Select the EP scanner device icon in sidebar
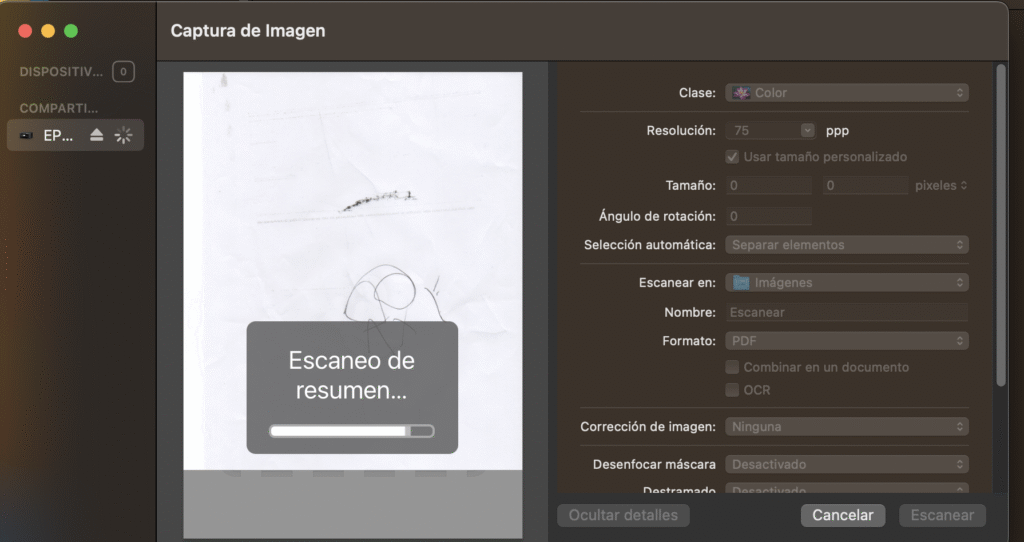The image size is (1024, 542). click(26, 136)
